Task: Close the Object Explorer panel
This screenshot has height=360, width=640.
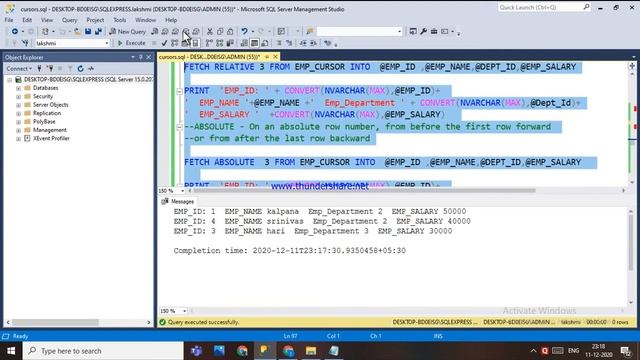Action: coord(149,57)
